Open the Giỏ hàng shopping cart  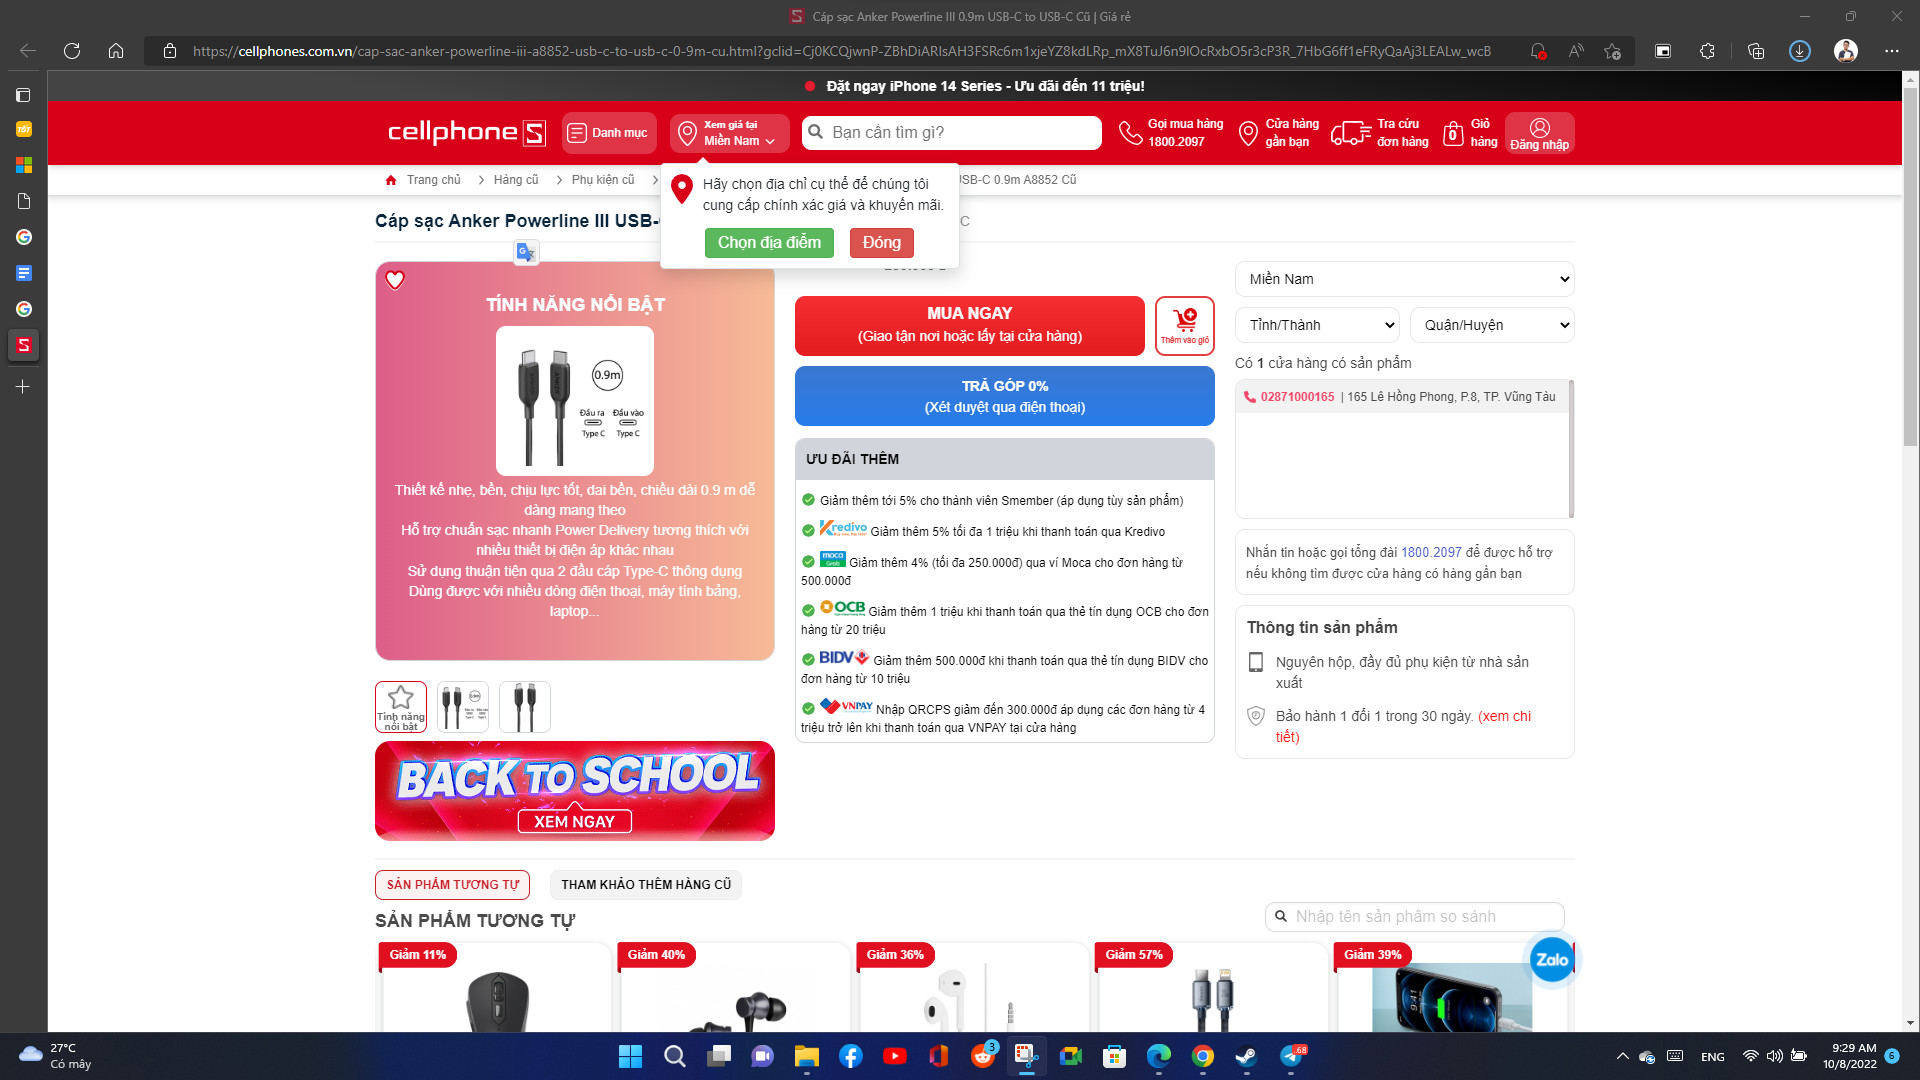1470,133
